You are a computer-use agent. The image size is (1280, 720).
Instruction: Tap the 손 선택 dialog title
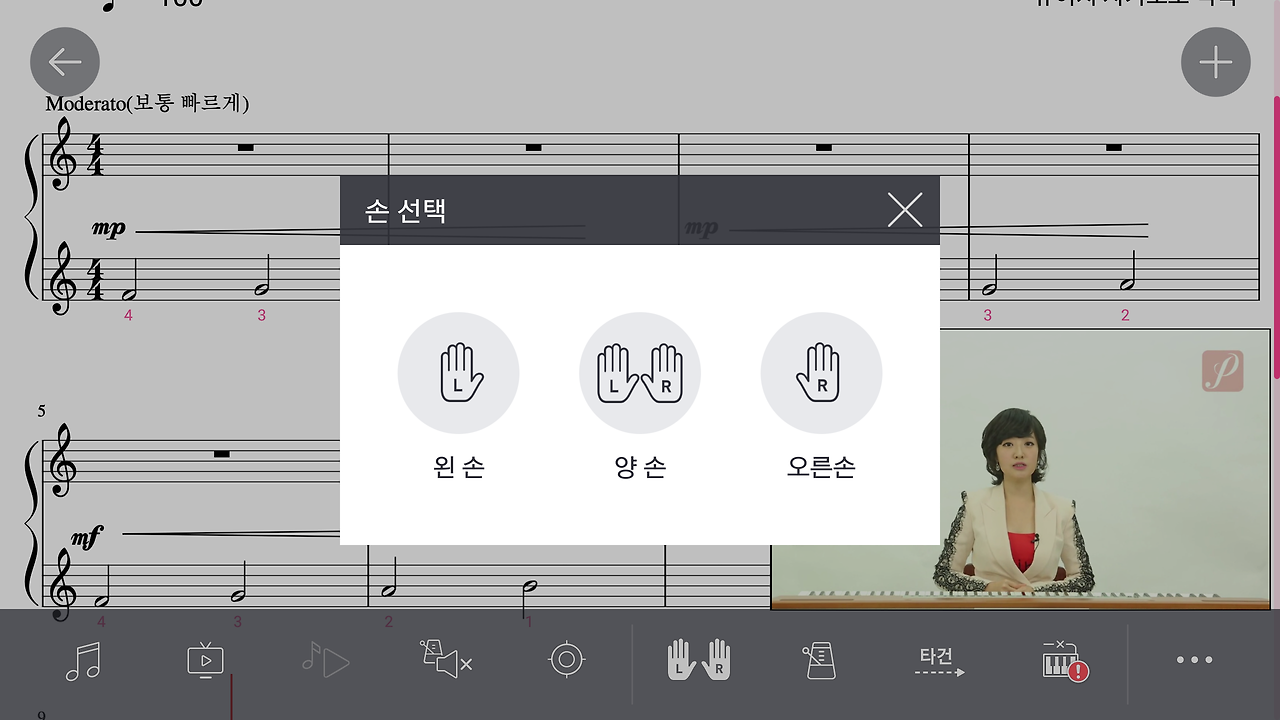point(405,211)
